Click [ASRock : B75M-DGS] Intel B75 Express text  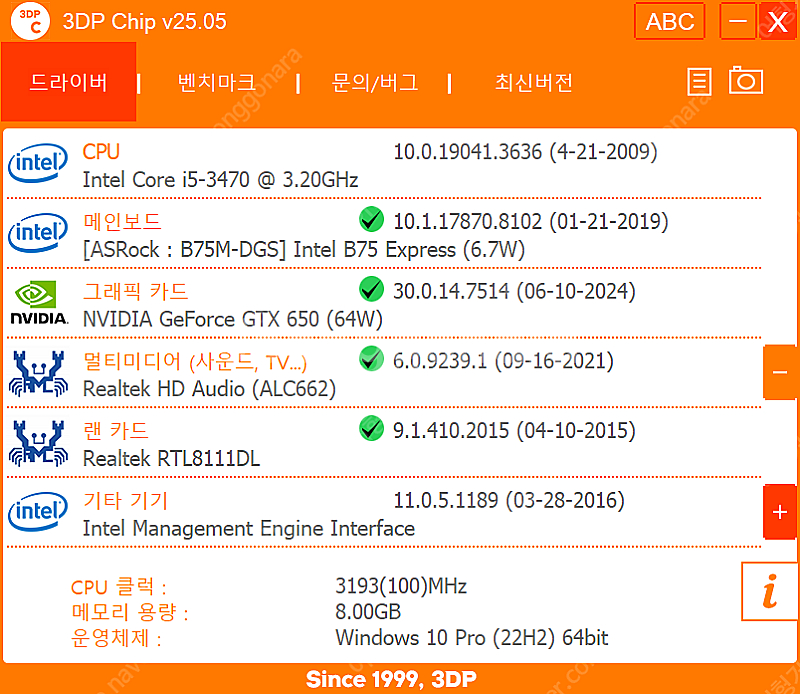pyautogui.click(x=304, y=250)
